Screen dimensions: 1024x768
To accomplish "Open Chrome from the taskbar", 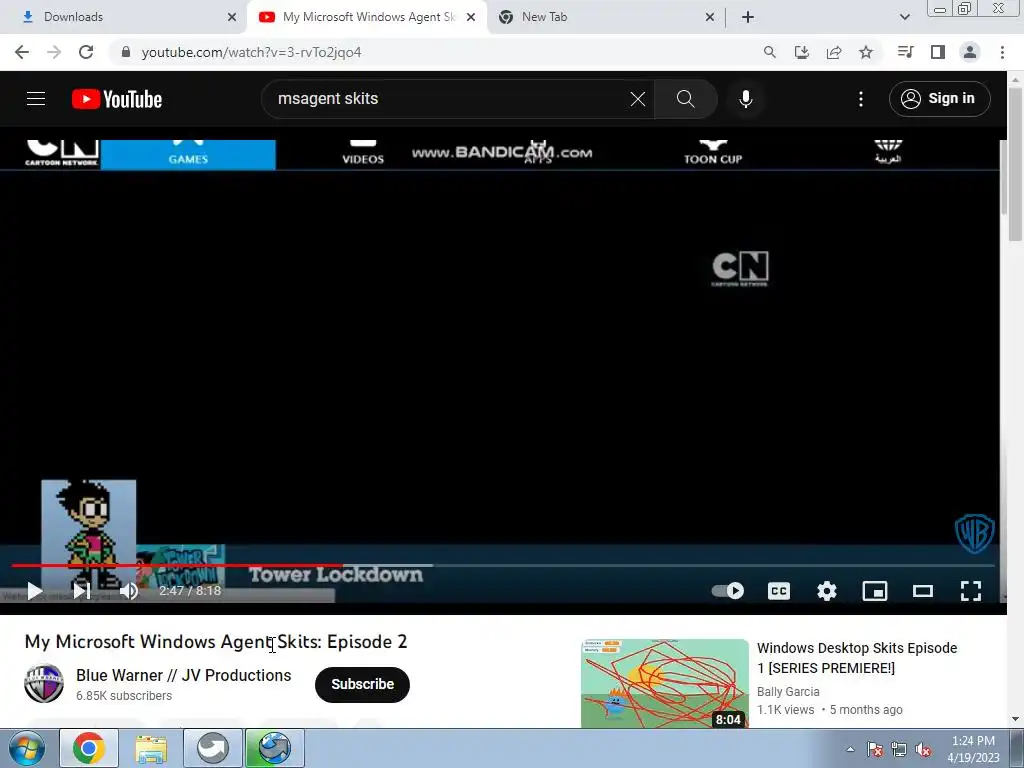I will pos(89,748).
